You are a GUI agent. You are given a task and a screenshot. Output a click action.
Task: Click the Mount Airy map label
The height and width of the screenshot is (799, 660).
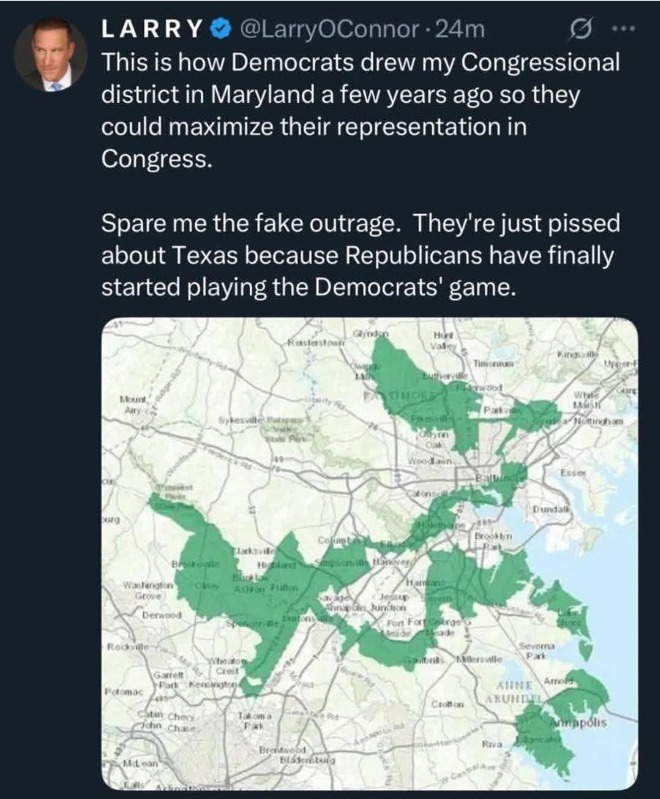[x=133, y=403]
